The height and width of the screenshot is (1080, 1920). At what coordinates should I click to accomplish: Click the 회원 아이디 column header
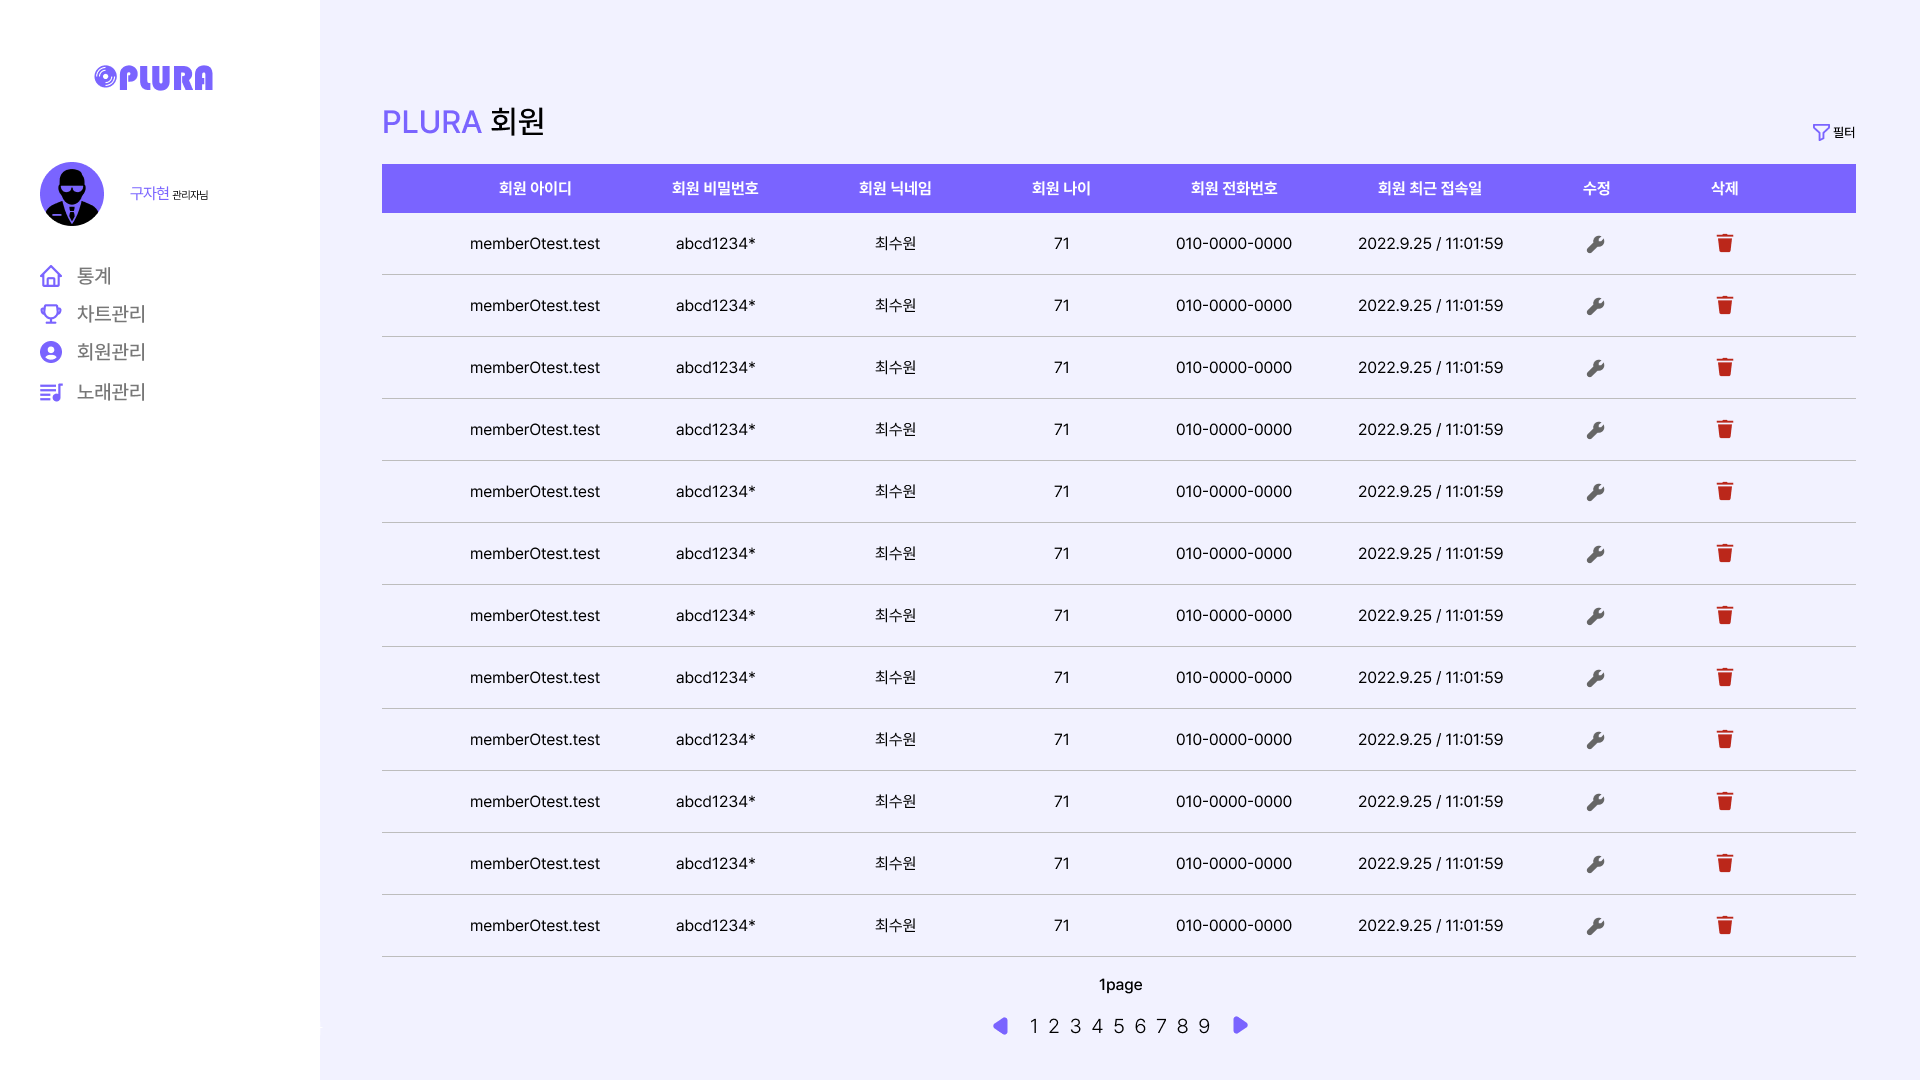(535, 189)
